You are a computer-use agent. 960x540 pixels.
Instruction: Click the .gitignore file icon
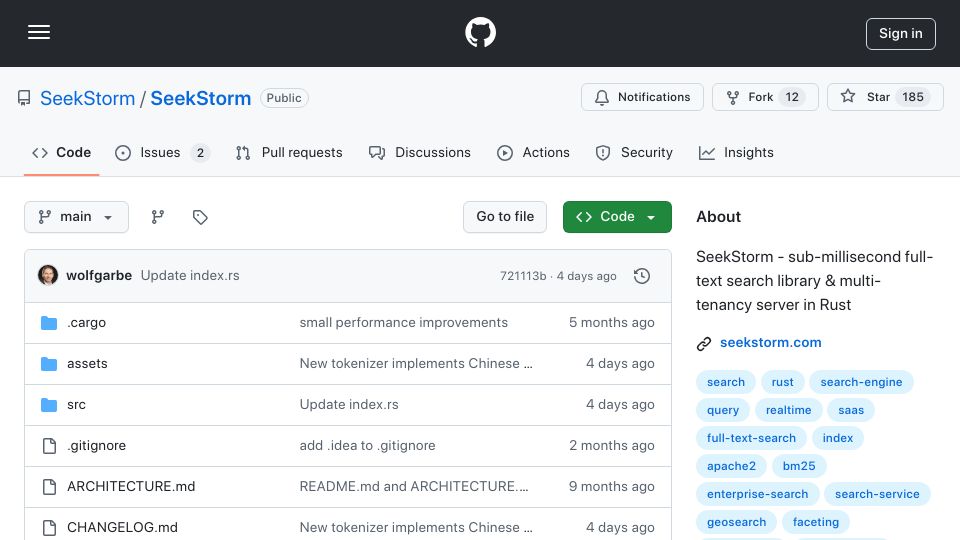pyautogui.click(x=49, y=446)
